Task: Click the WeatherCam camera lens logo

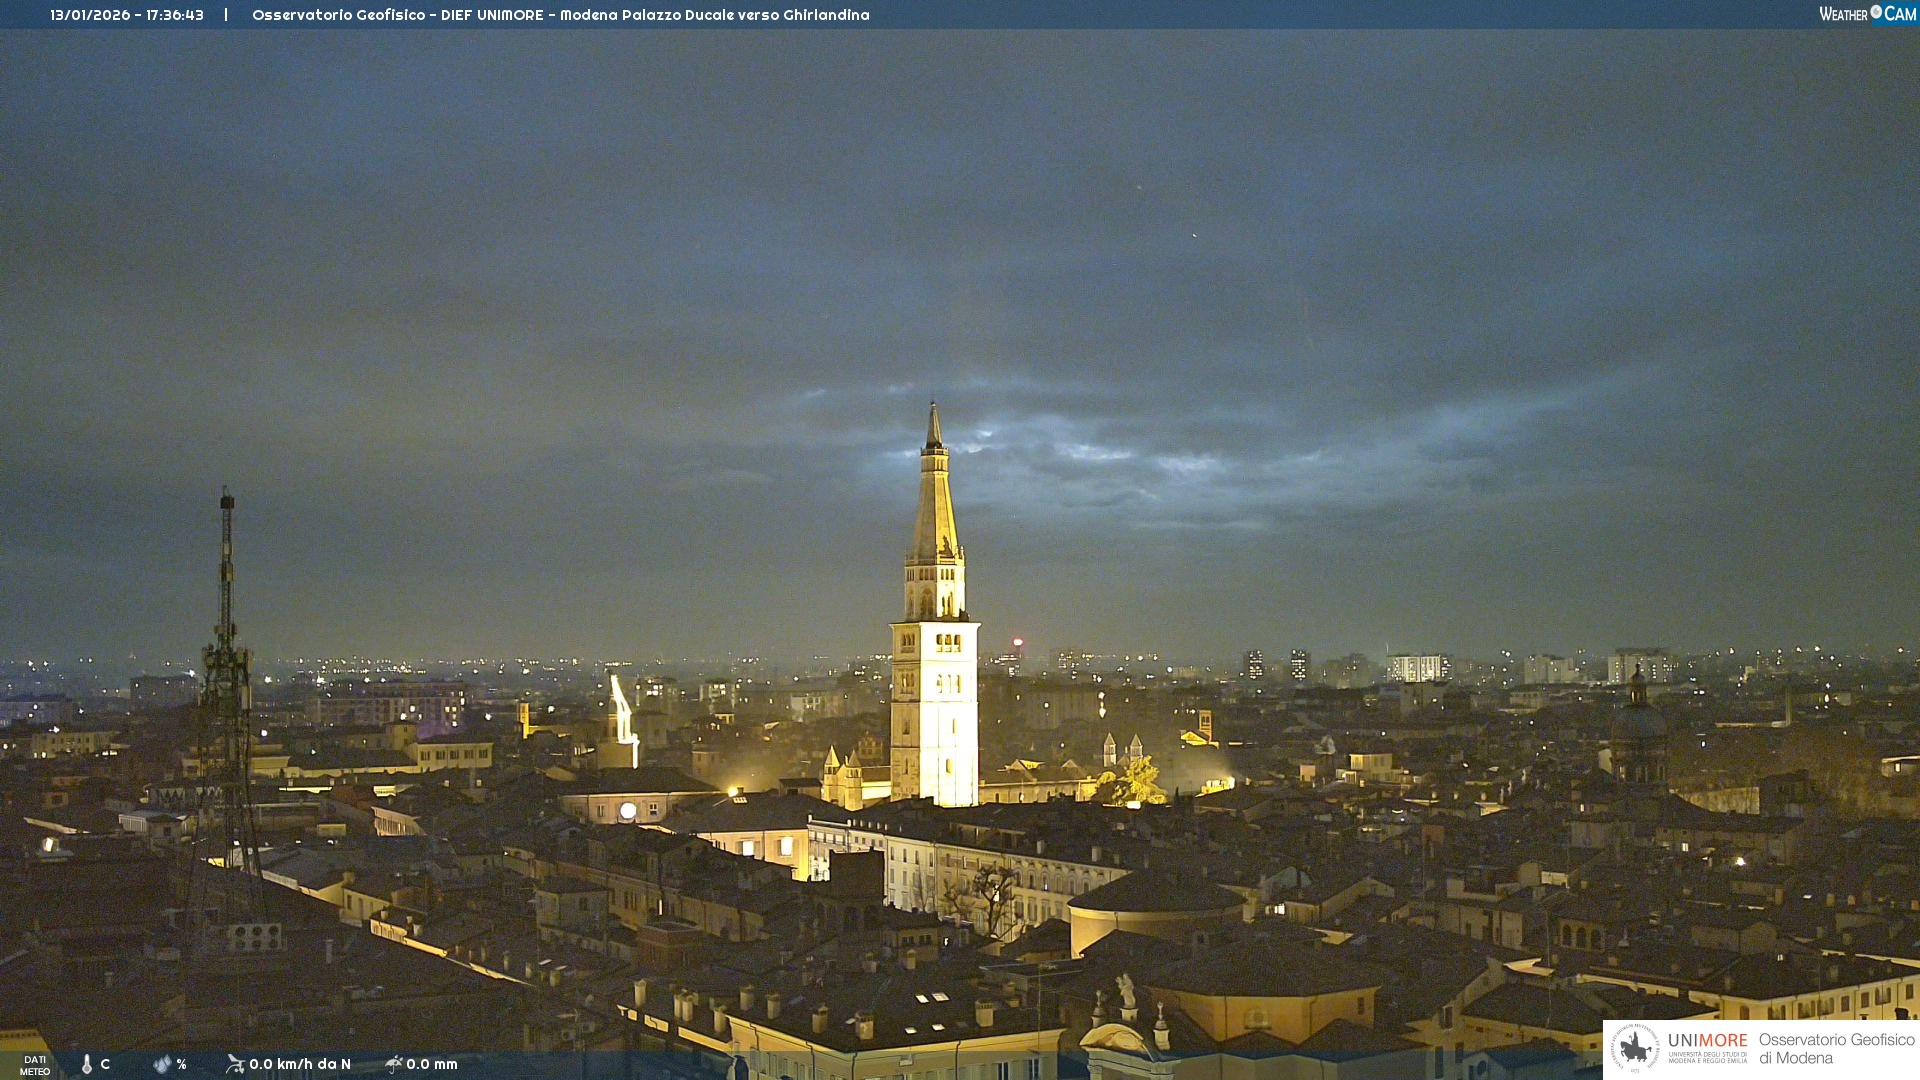Action: pyautogui.click(x=1876, y=12)
